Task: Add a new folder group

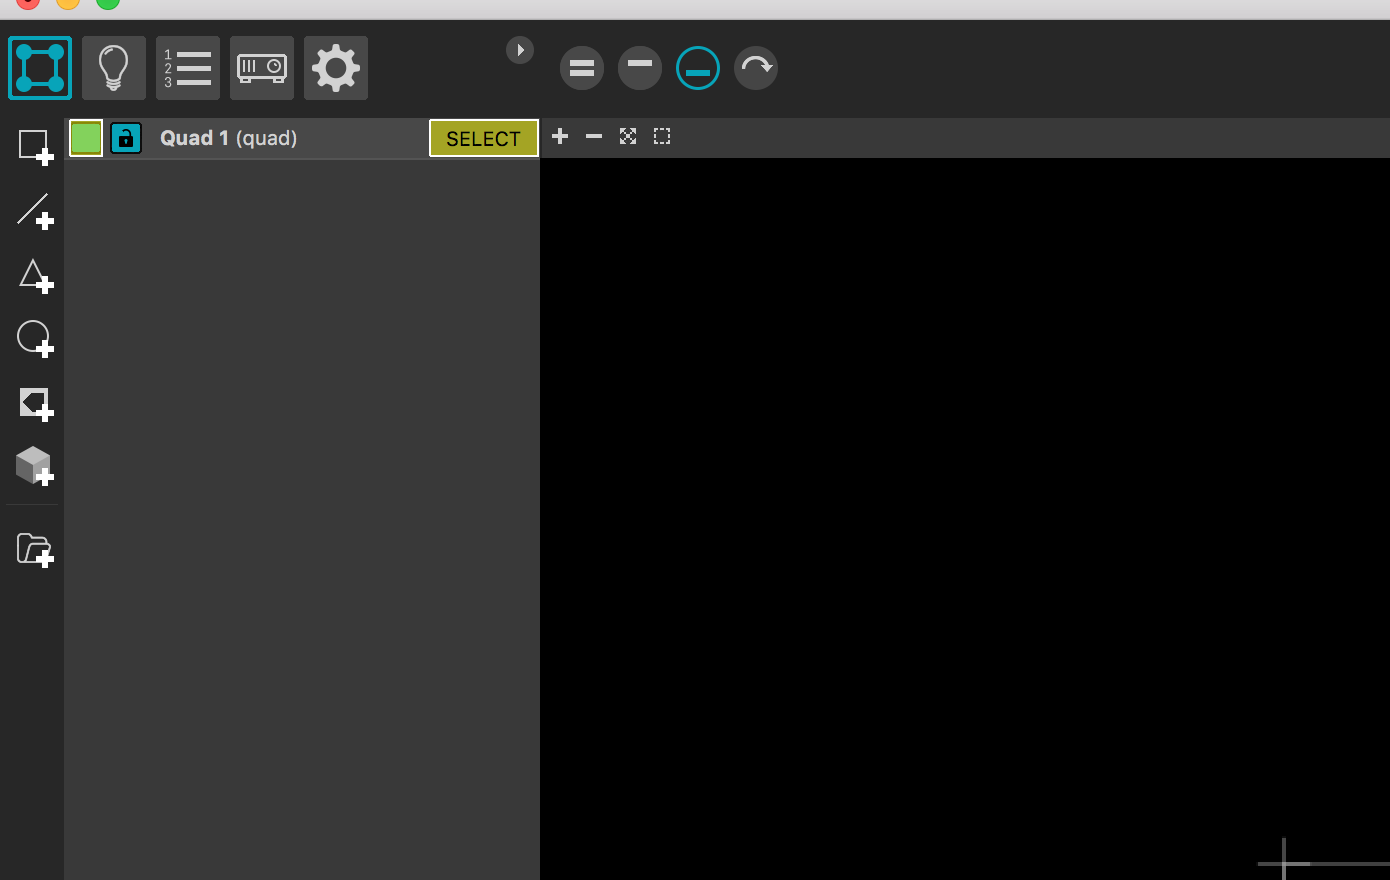Action: 35,550
